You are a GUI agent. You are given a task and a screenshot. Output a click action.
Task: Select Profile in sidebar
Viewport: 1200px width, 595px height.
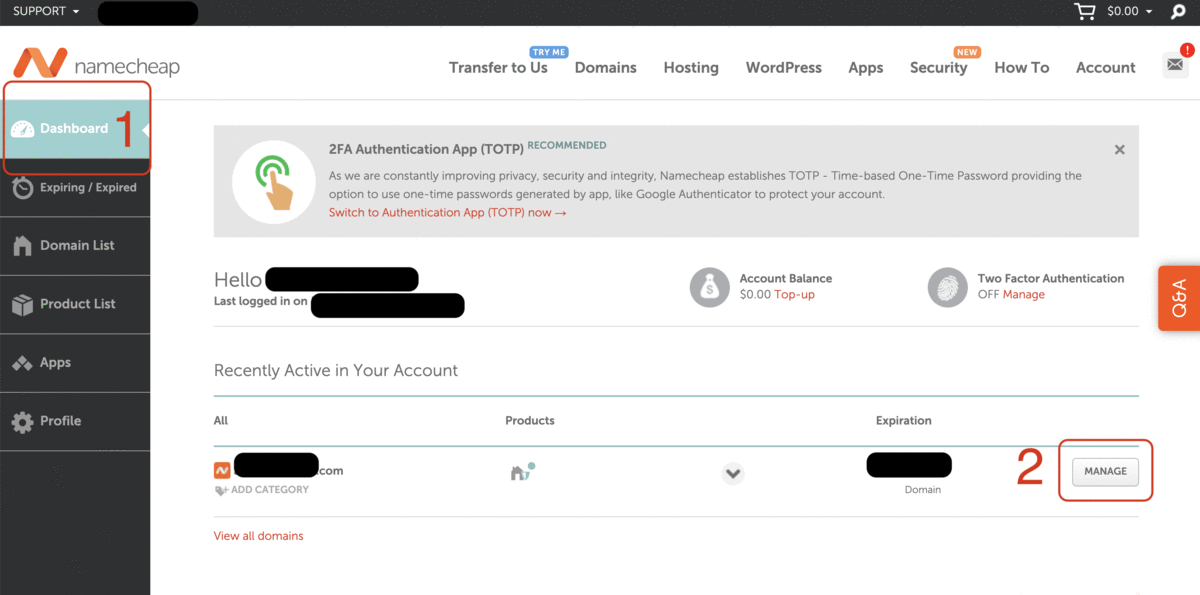75,422
